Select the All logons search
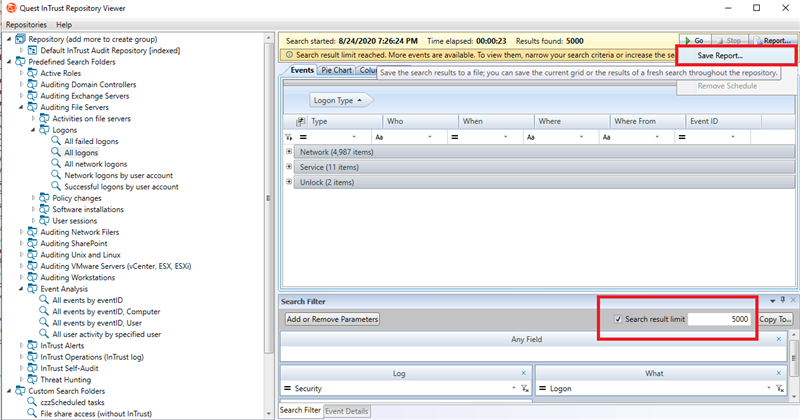This screenshot has width=800, height=420. pyautogui.click(x=81, y=153)
